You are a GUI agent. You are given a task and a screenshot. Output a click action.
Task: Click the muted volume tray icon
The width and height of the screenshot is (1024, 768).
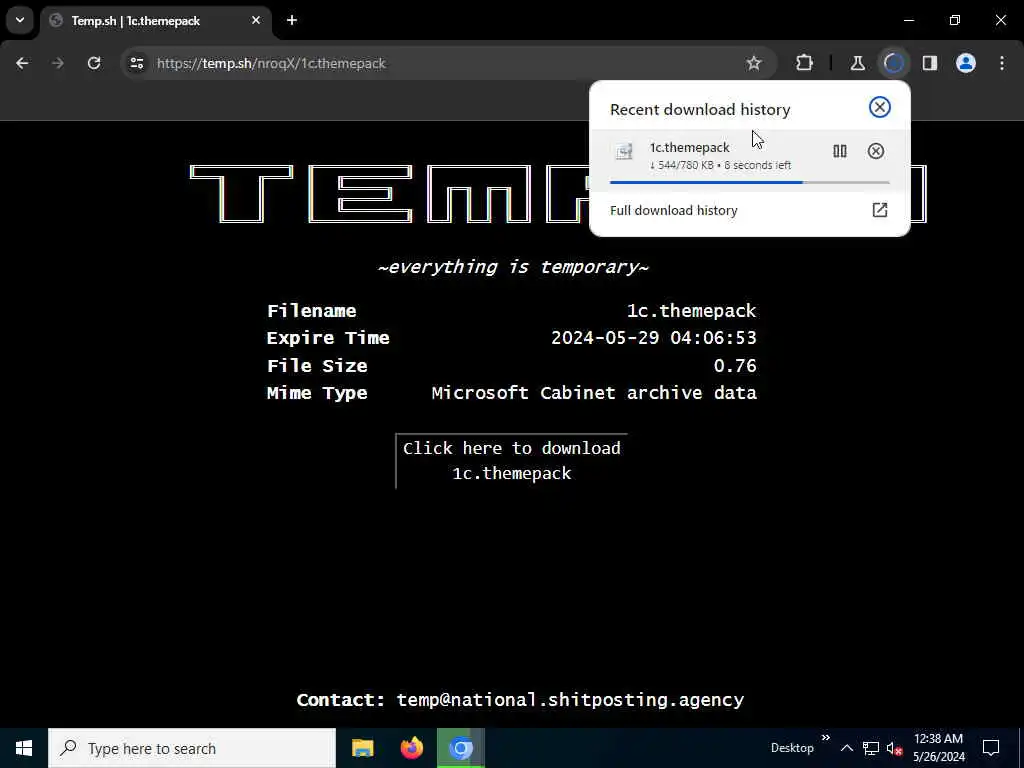894,749
